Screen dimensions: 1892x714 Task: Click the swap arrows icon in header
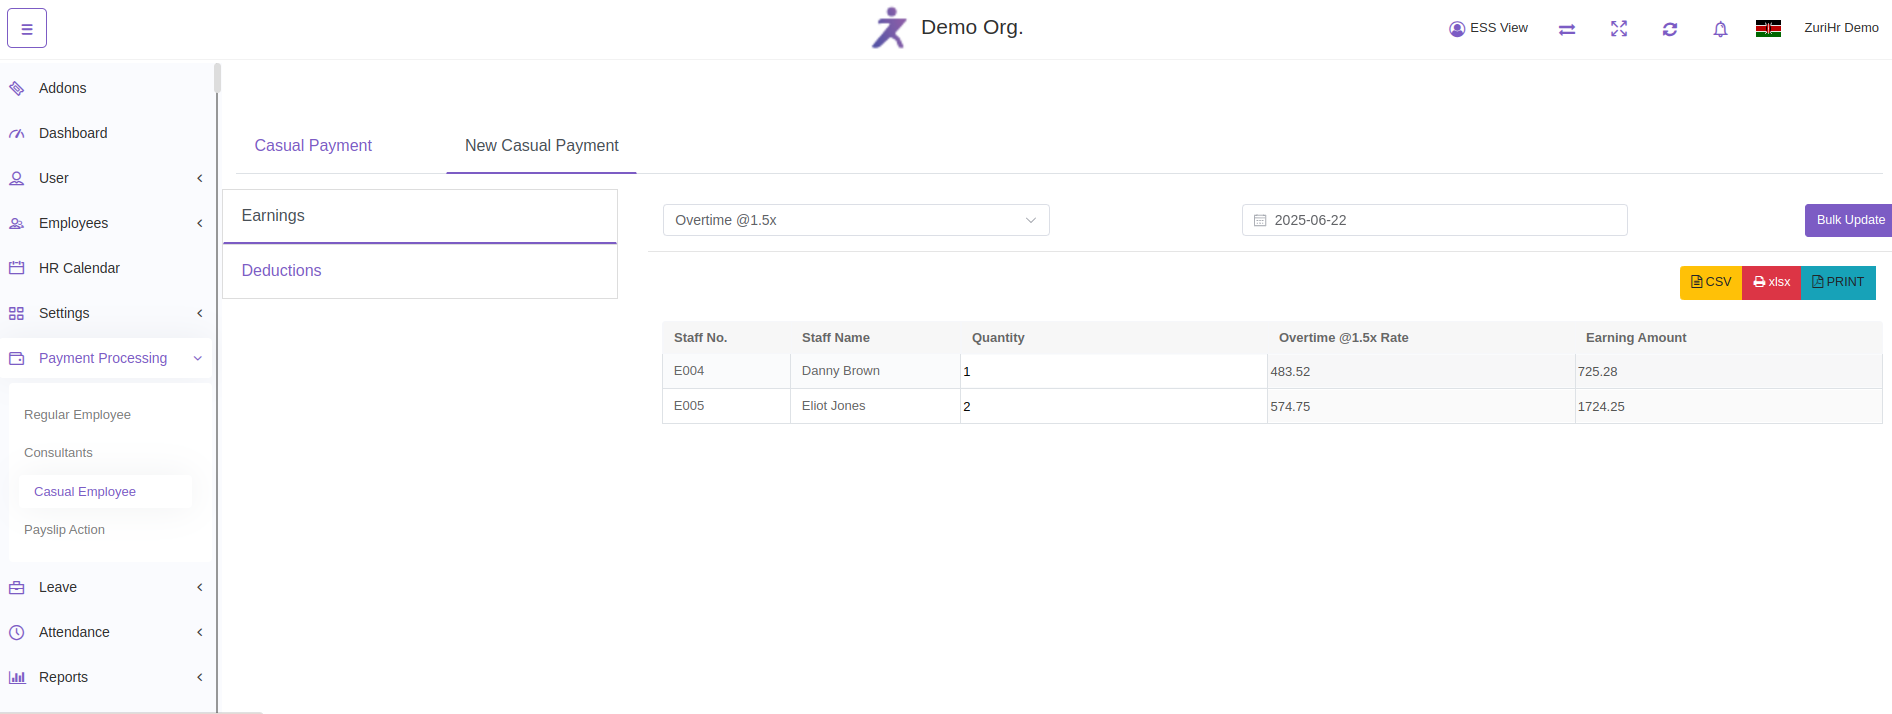pyautogui.click(x=1566, y=29)
